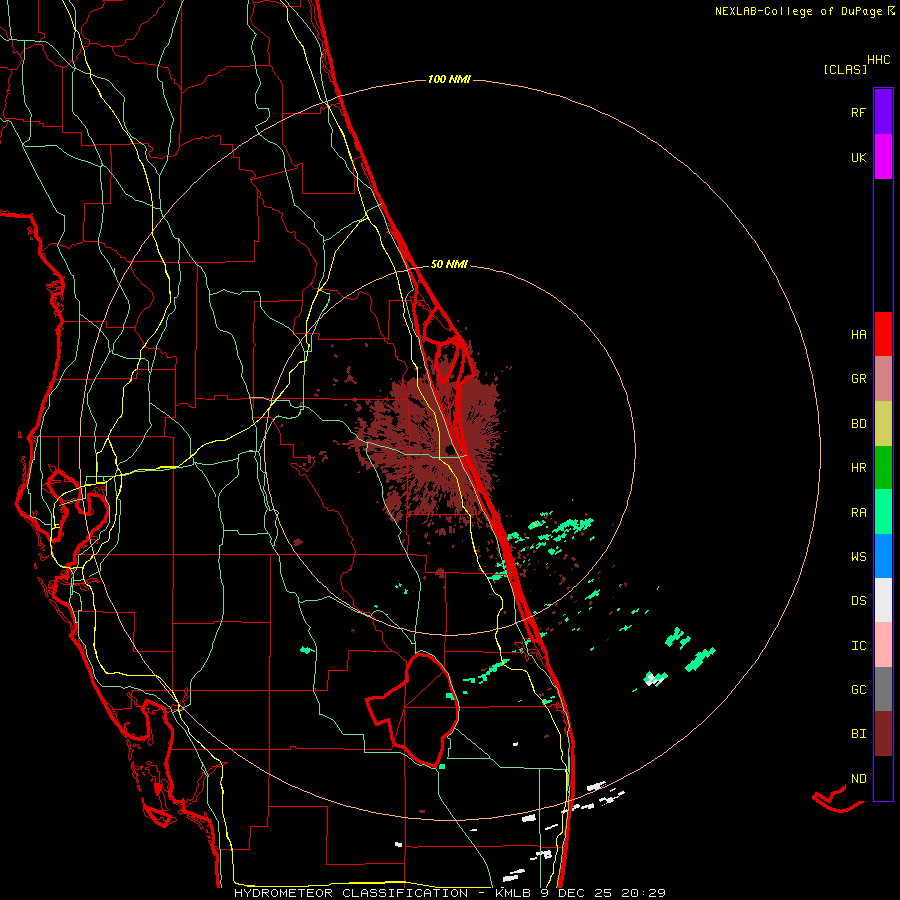This screenshot has width=900, height=900.
Task: Click the GC legend label
Action: tap(858, 690)
